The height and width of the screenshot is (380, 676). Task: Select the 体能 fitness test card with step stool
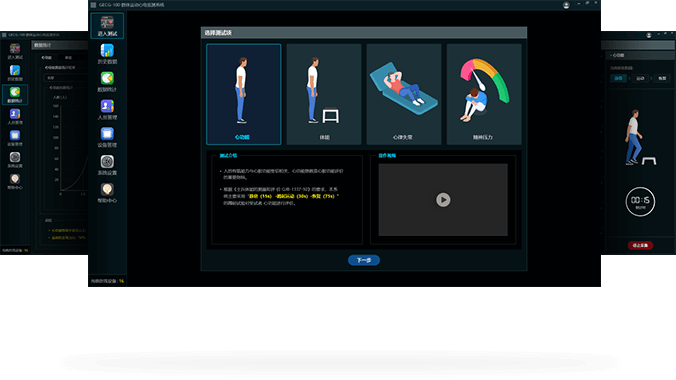point(324,94)
